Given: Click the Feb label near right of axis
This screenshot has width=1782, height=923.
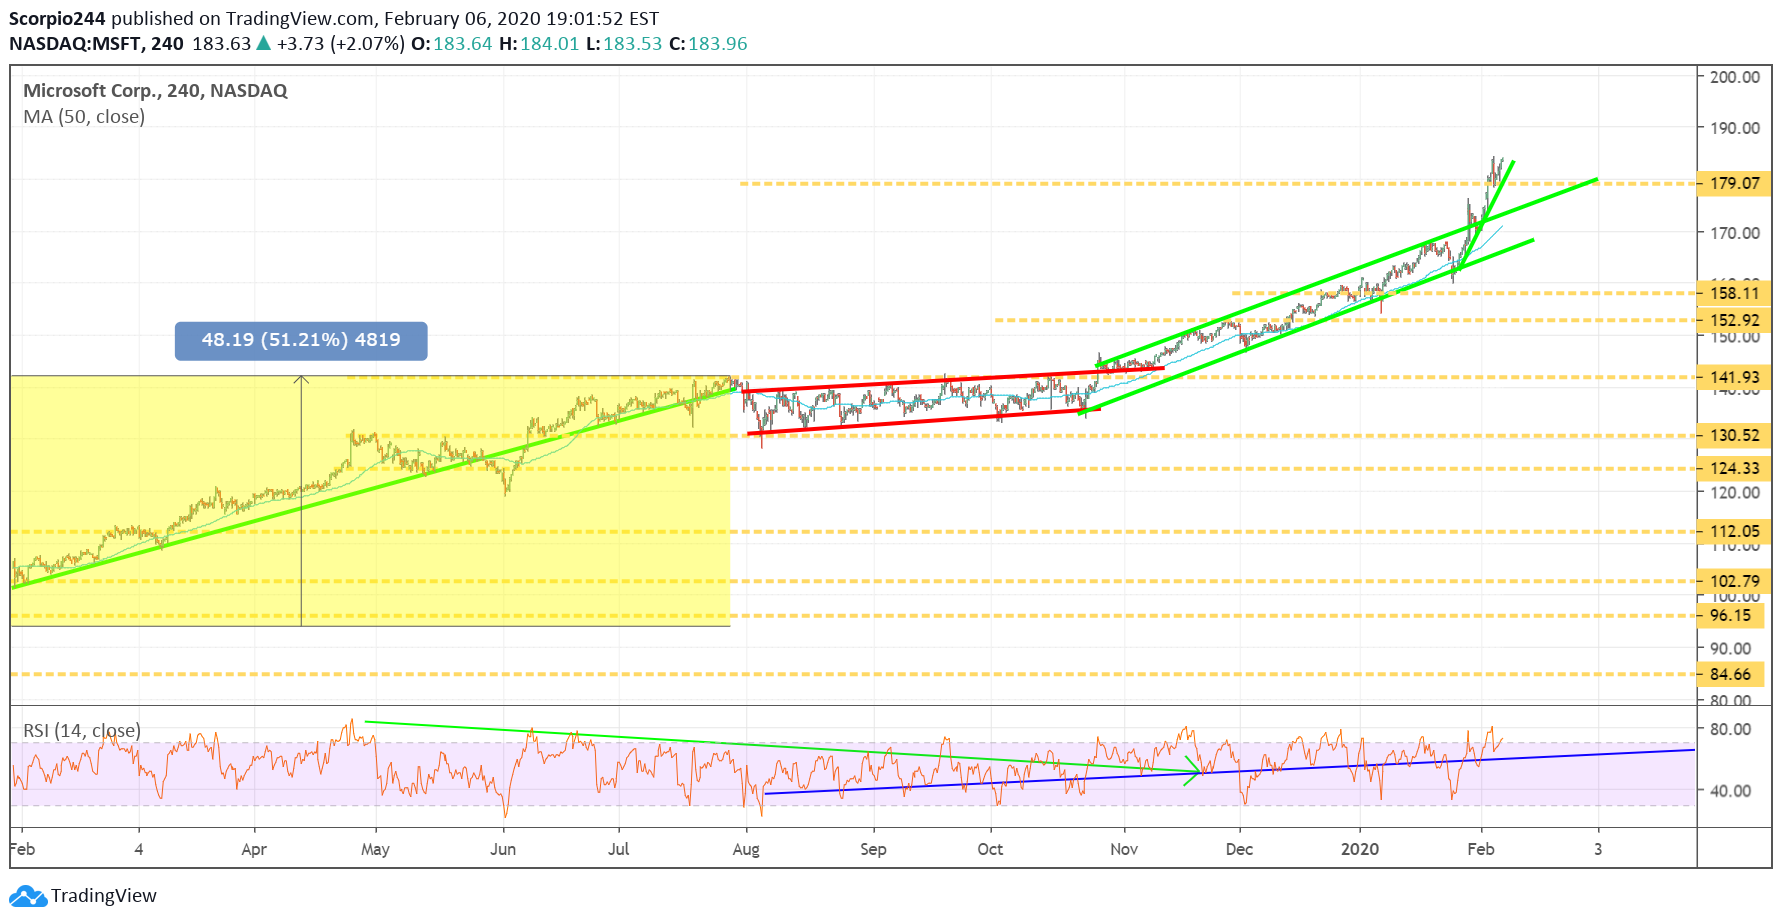Looking at the screenshot, I should tap(1481, 849).
